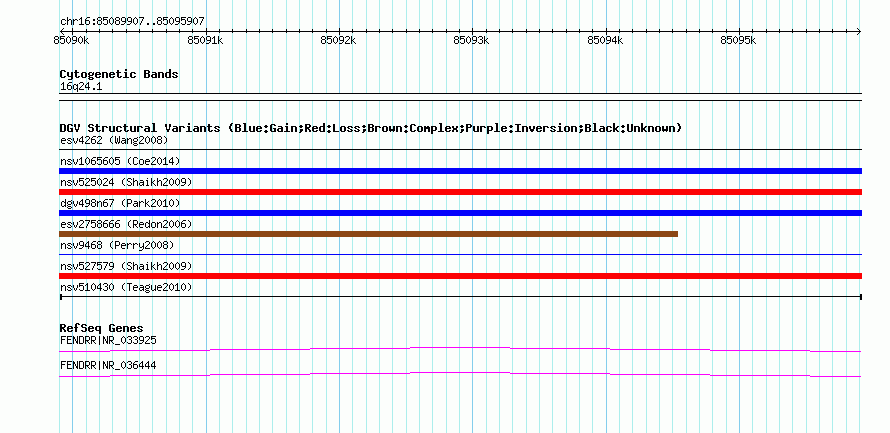Image resolution: width=890 pixels, height=433 pixels.
Task: Click the cytogenetic band 16q24.1 line
Action: (x=460, y=97)
